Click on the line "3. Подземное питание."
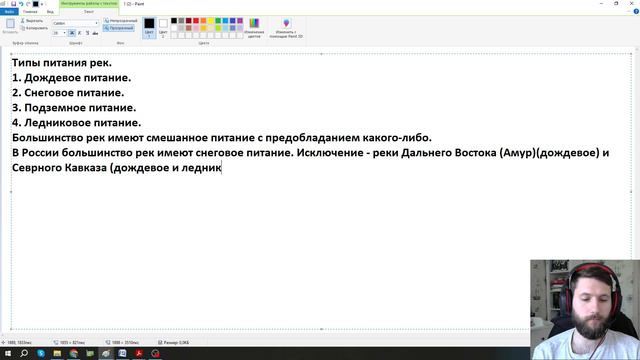The width and height of the screenshot is (640, 360). click(x=74, y=108)
